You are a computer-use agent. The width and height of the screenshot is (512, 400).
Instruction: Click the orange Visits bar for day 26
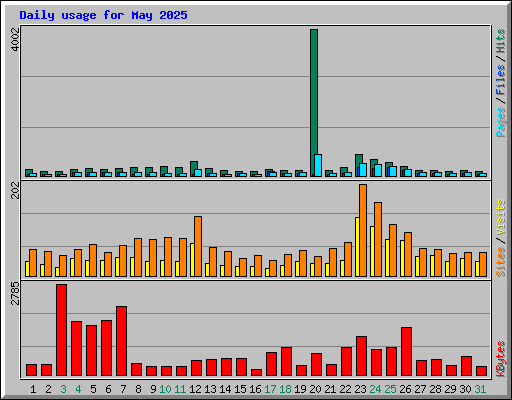[408, 254]
